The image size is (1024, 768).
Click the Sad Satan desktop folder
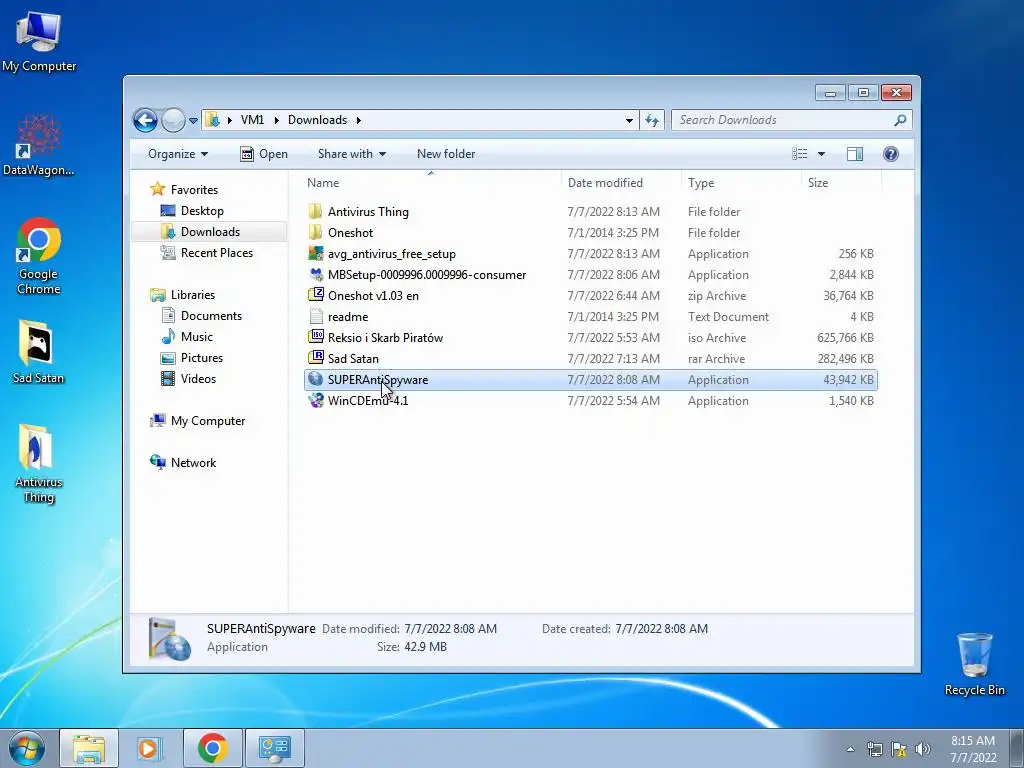[x=38, y=351]
